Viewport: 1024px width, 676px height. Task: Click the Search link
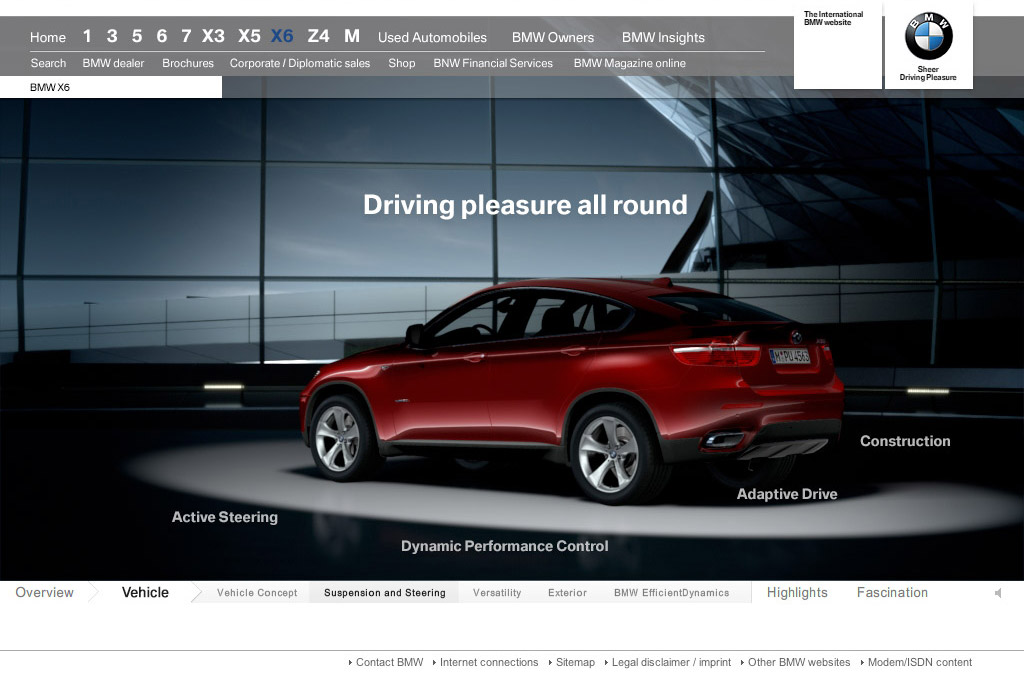point(48,63)
